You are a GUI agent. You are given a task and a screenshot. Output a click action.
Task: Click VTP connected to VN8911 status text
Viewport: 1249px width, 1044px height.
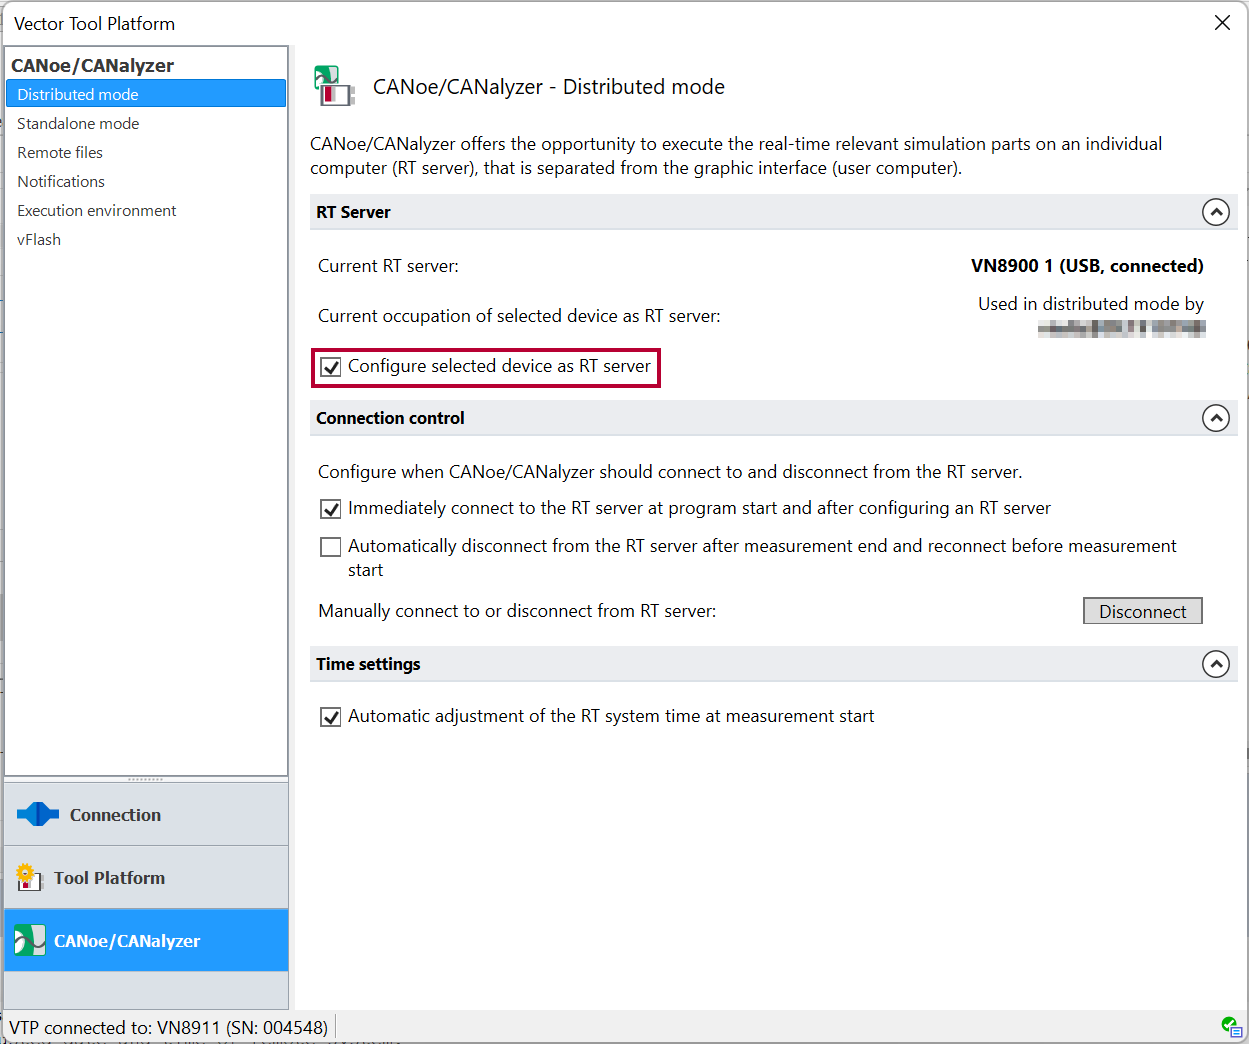[x=169, y=1027]
